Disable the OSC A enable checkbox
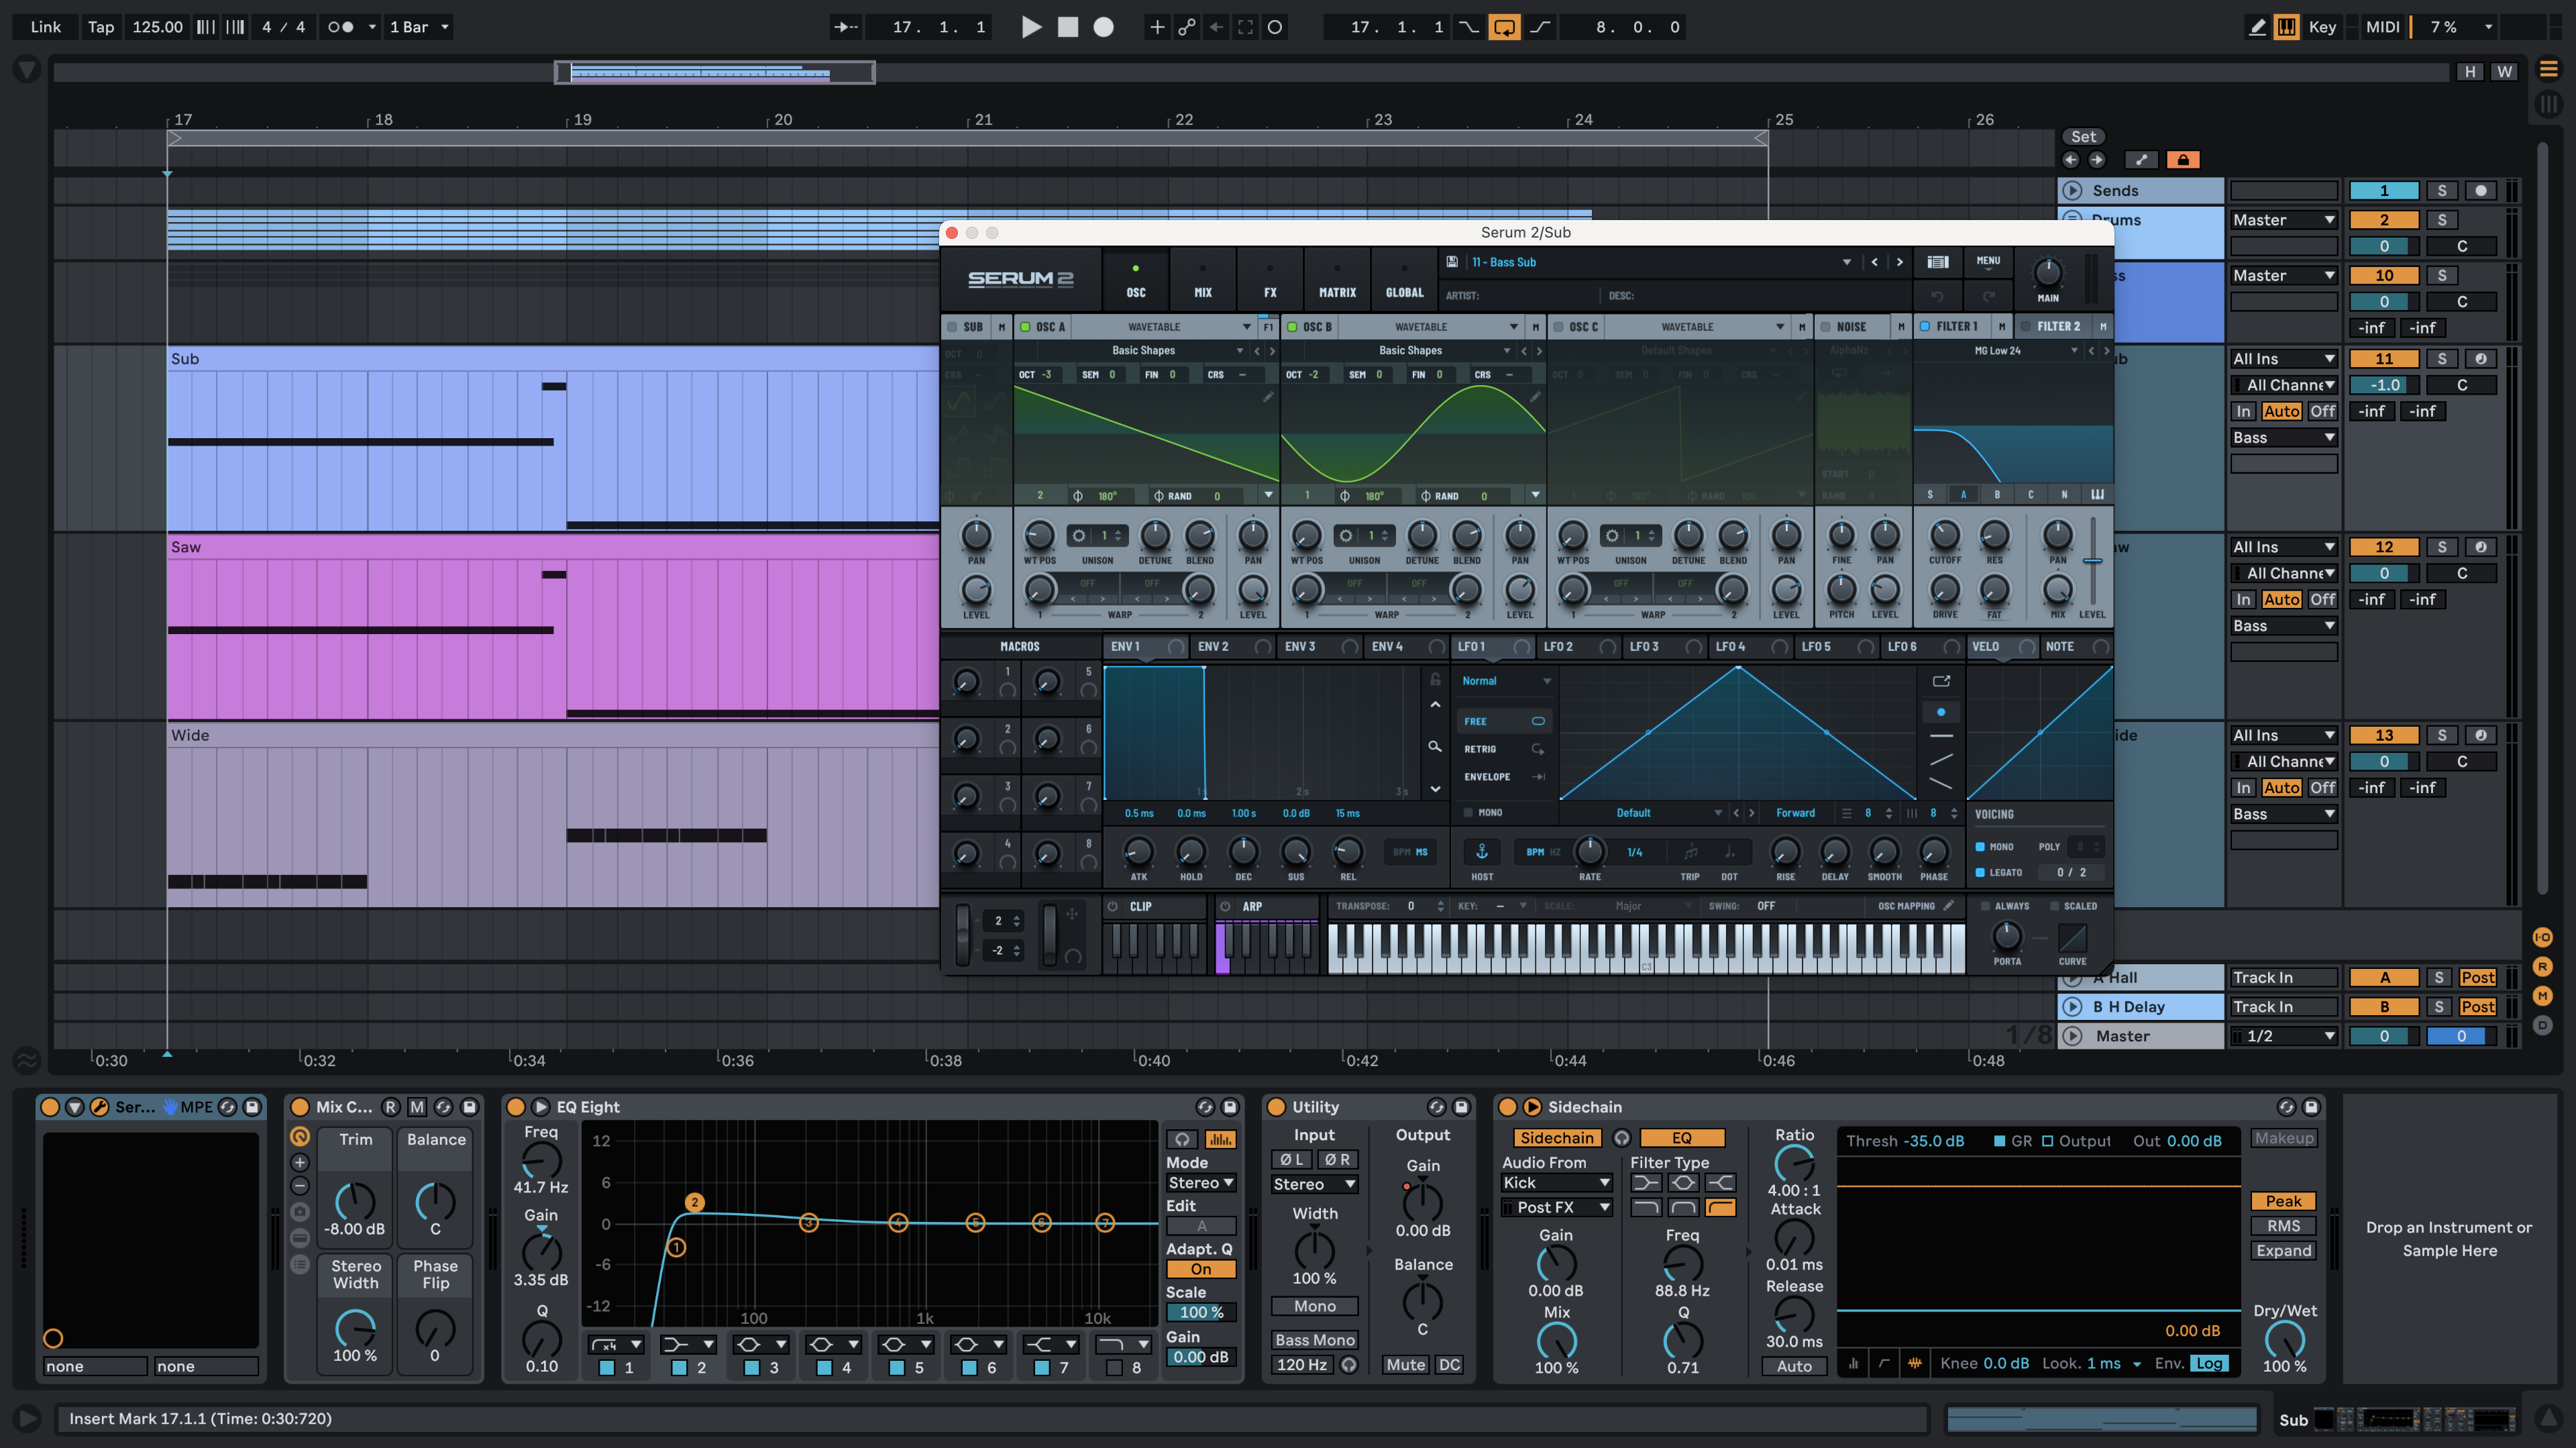The width and height of the screenshot is (2576, 1448). [1025, 327]
